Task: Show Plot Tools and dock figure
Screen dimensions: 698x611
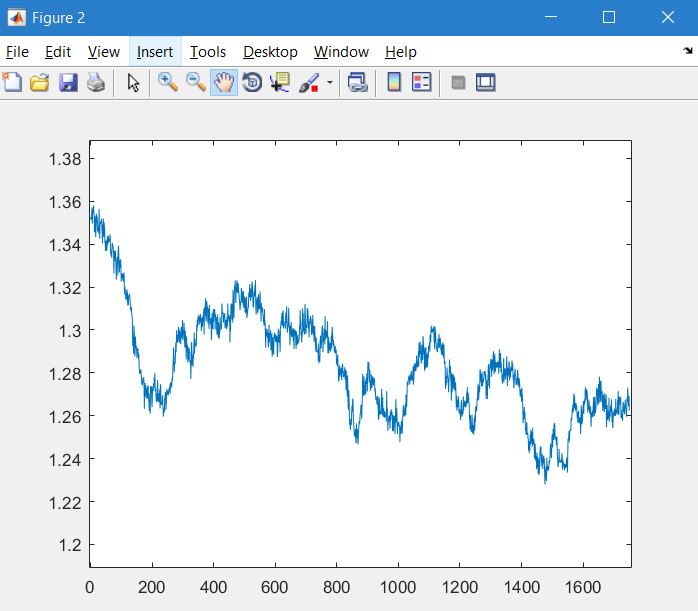Action: coord(486,82)
